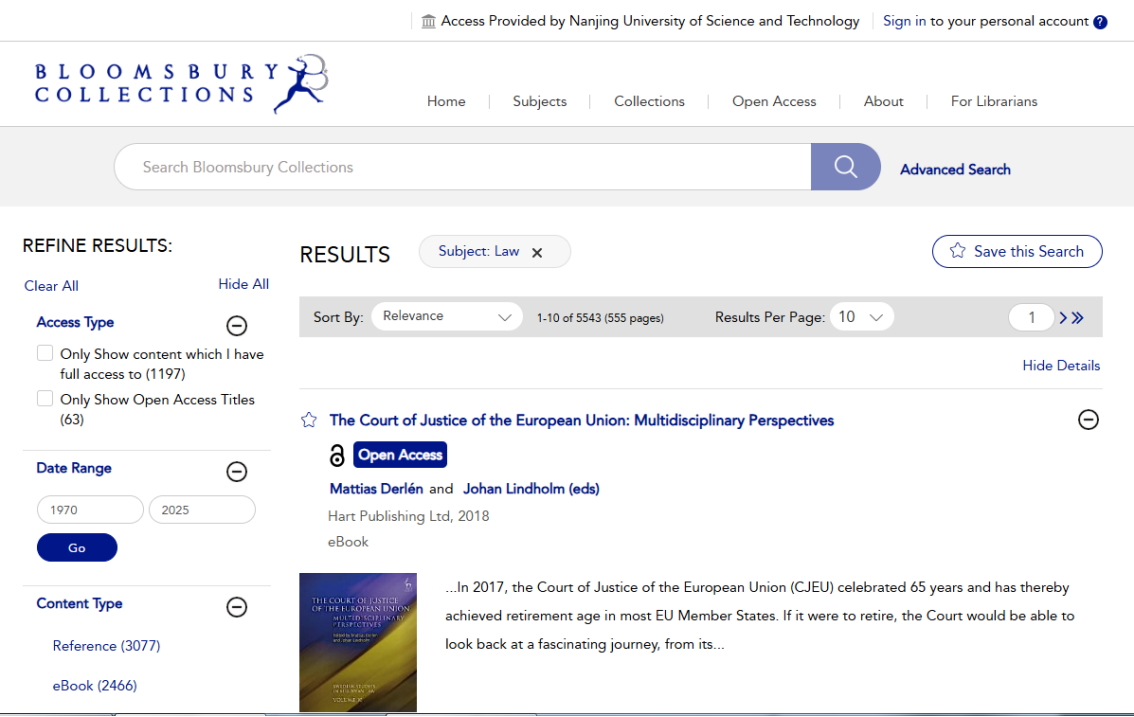The height and width of the screenshot is (717, 1134).
Task: Collapse the Date Range filter section
Action: point(236,472)
